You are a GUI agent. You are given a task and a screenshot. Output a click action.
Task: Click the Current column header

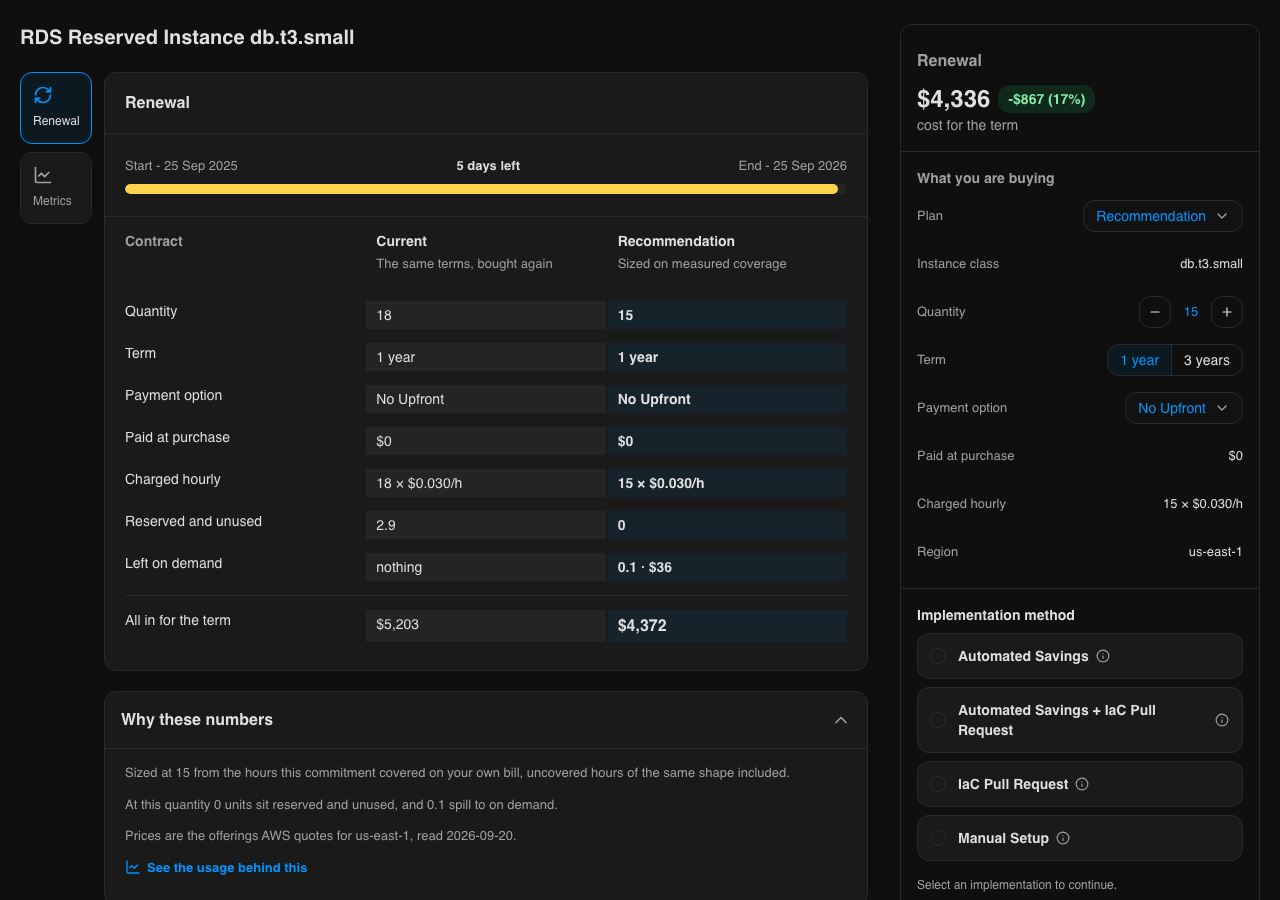coord(401,241)
